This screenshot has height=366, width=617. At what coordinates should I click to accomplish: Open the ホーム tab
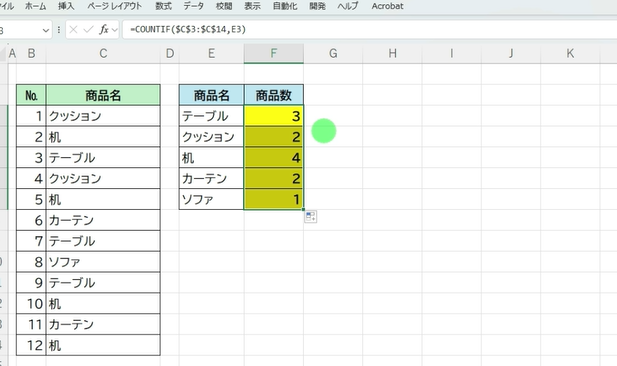(x=35, y=6)
